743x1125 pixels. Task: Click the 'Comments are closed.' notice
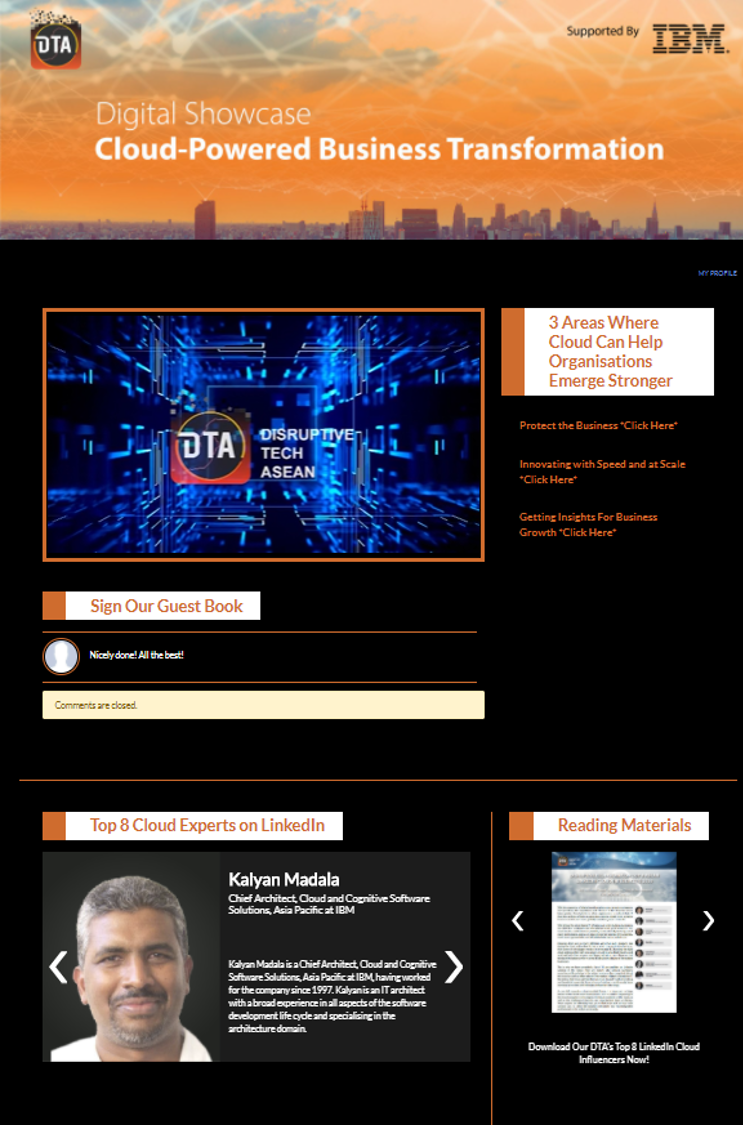tap(263, 705)
